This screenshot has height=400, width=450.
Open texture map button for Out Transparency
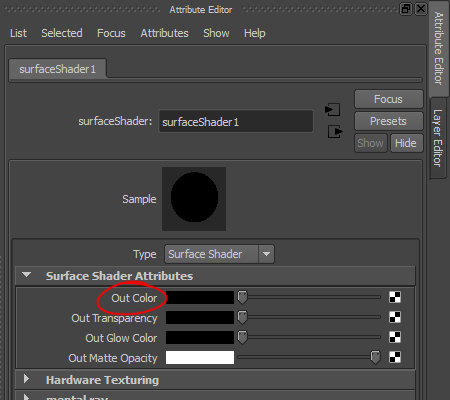click(395, 317)
